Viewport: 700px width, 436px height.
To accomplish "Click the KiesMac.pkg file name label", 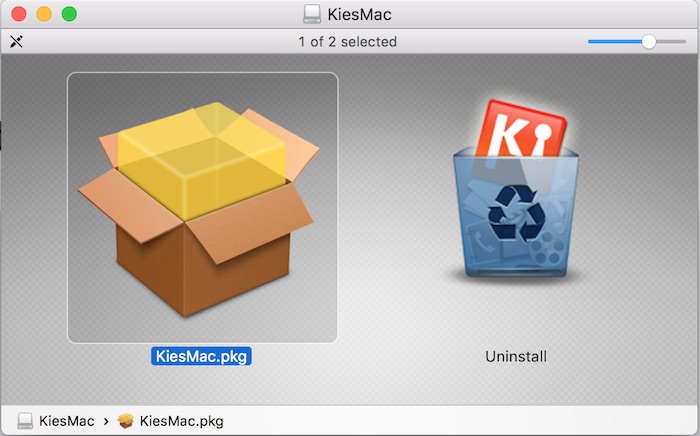I will [201, 356].
